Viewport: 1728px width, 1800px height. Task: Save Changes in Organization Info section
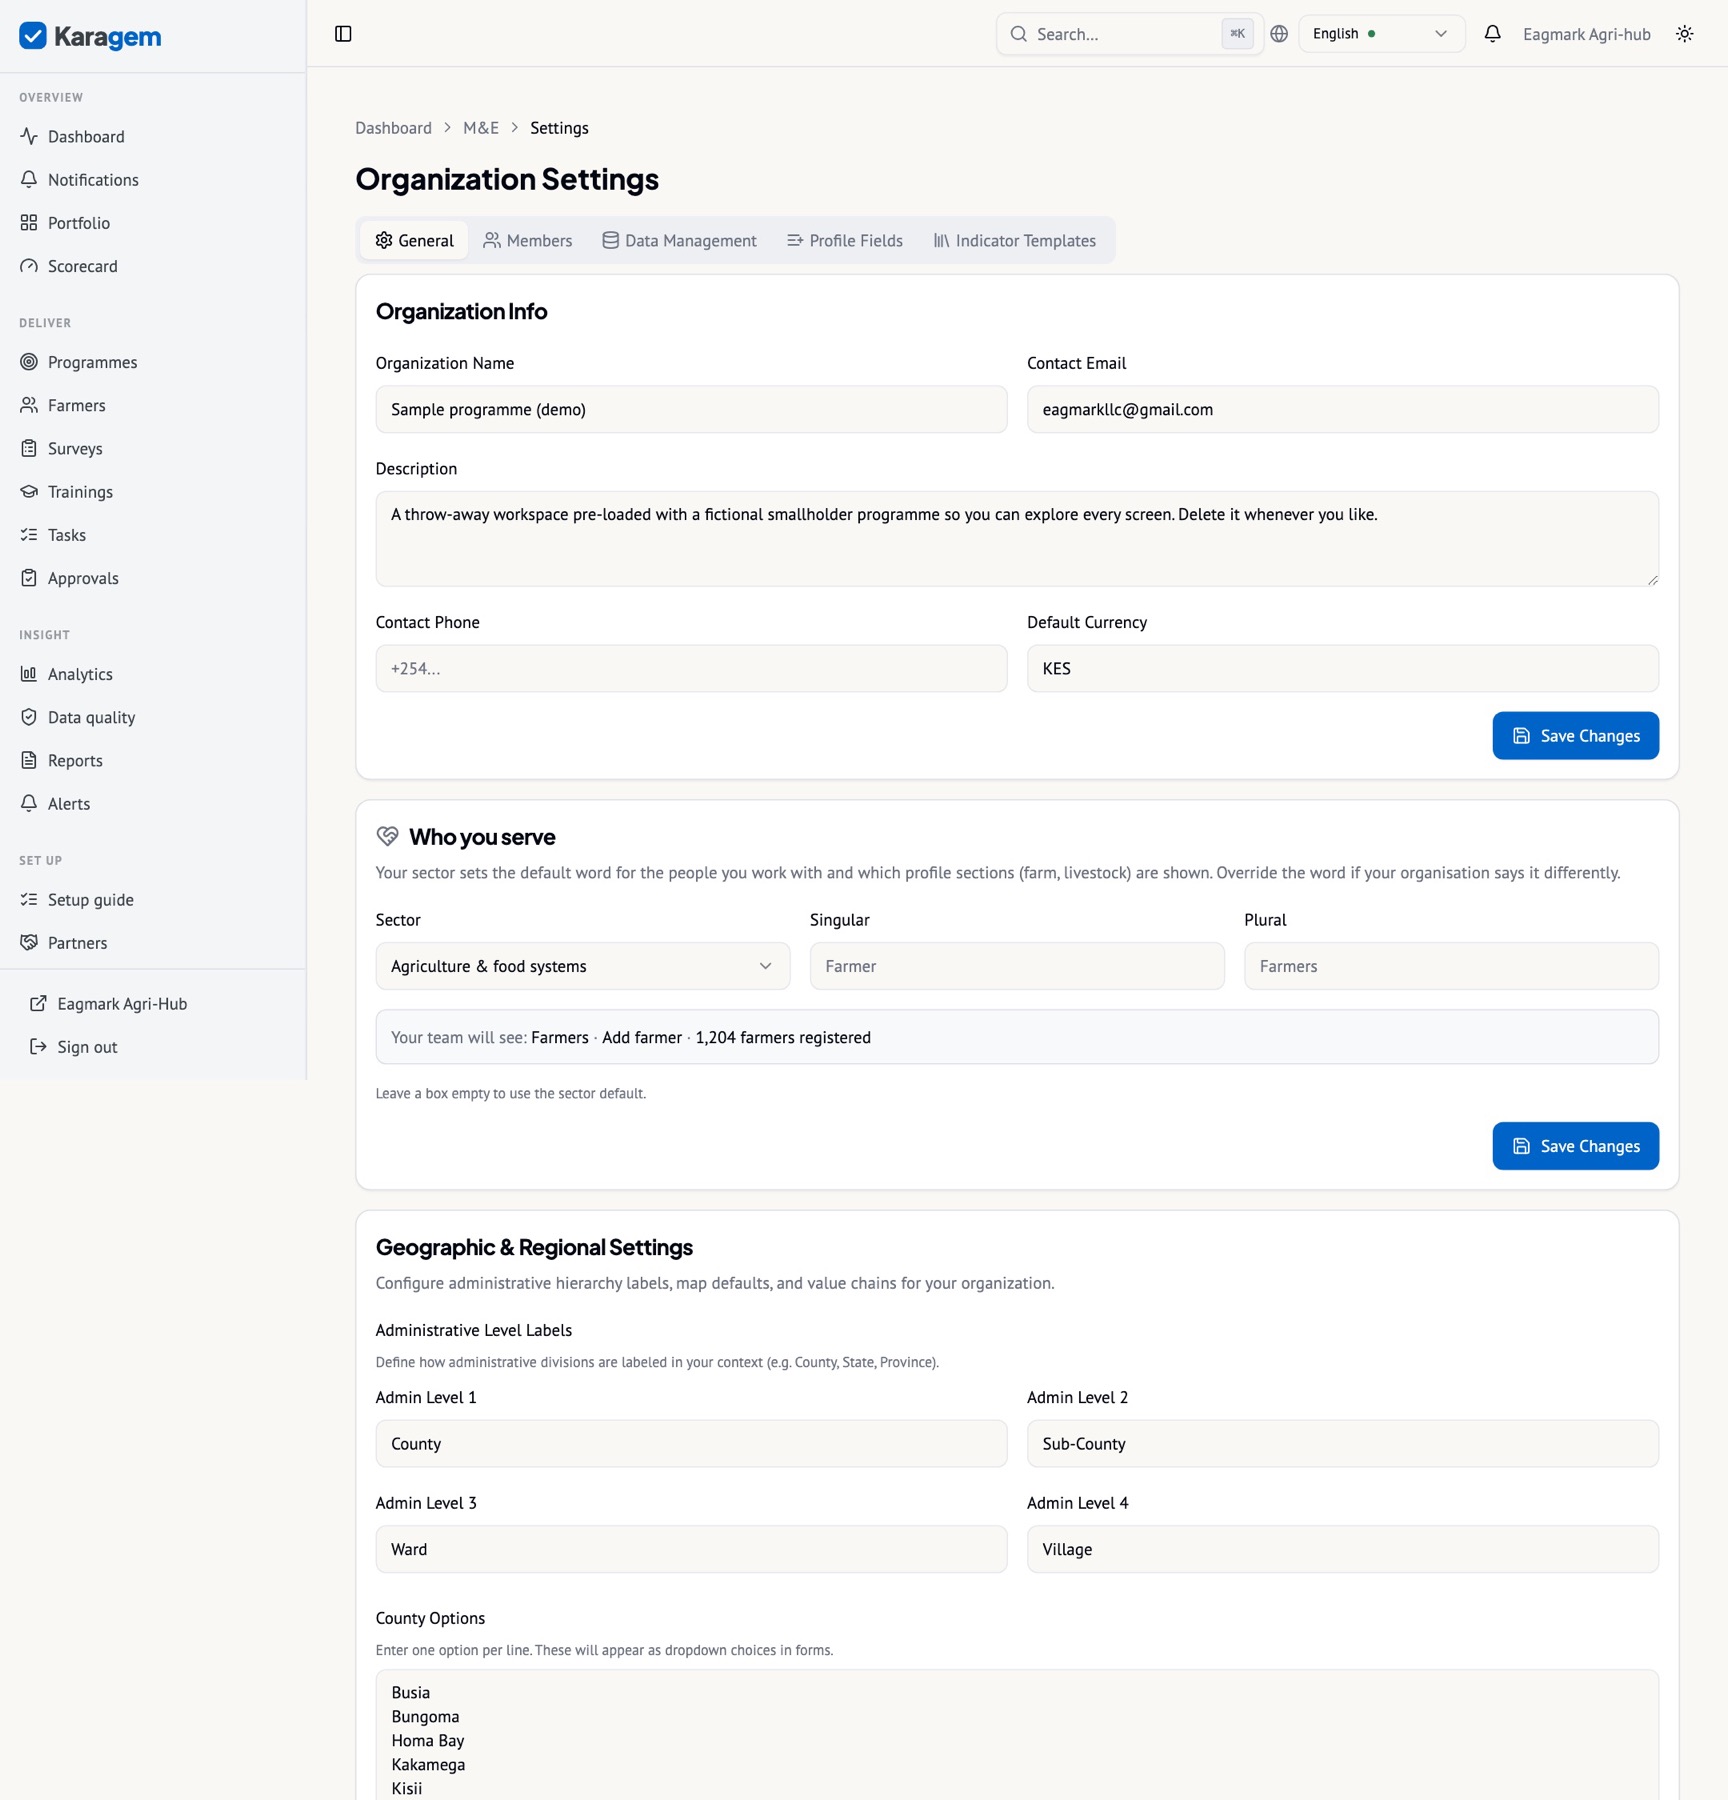[x=1575, y=736]
